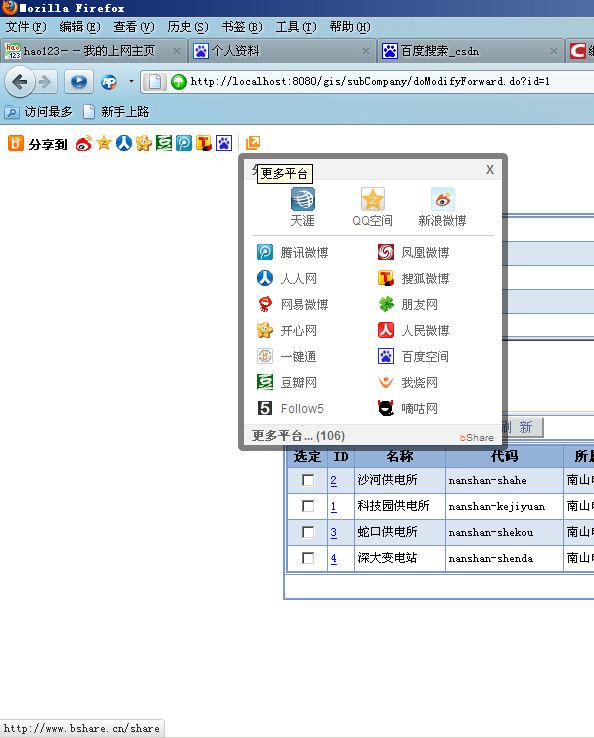The width and height of the screenshot is (594, 738).
Task: Open the 编辑(E) menu
Action: pos(80,27)
